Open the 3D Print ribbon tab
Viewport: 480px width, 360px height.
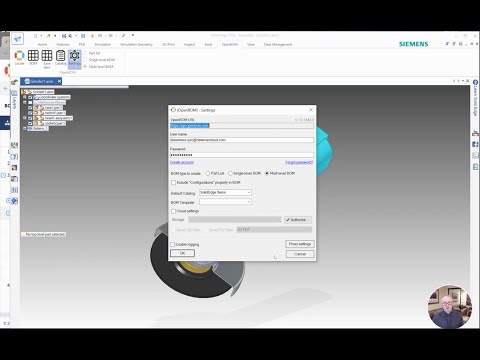click(x=168, y=44)
